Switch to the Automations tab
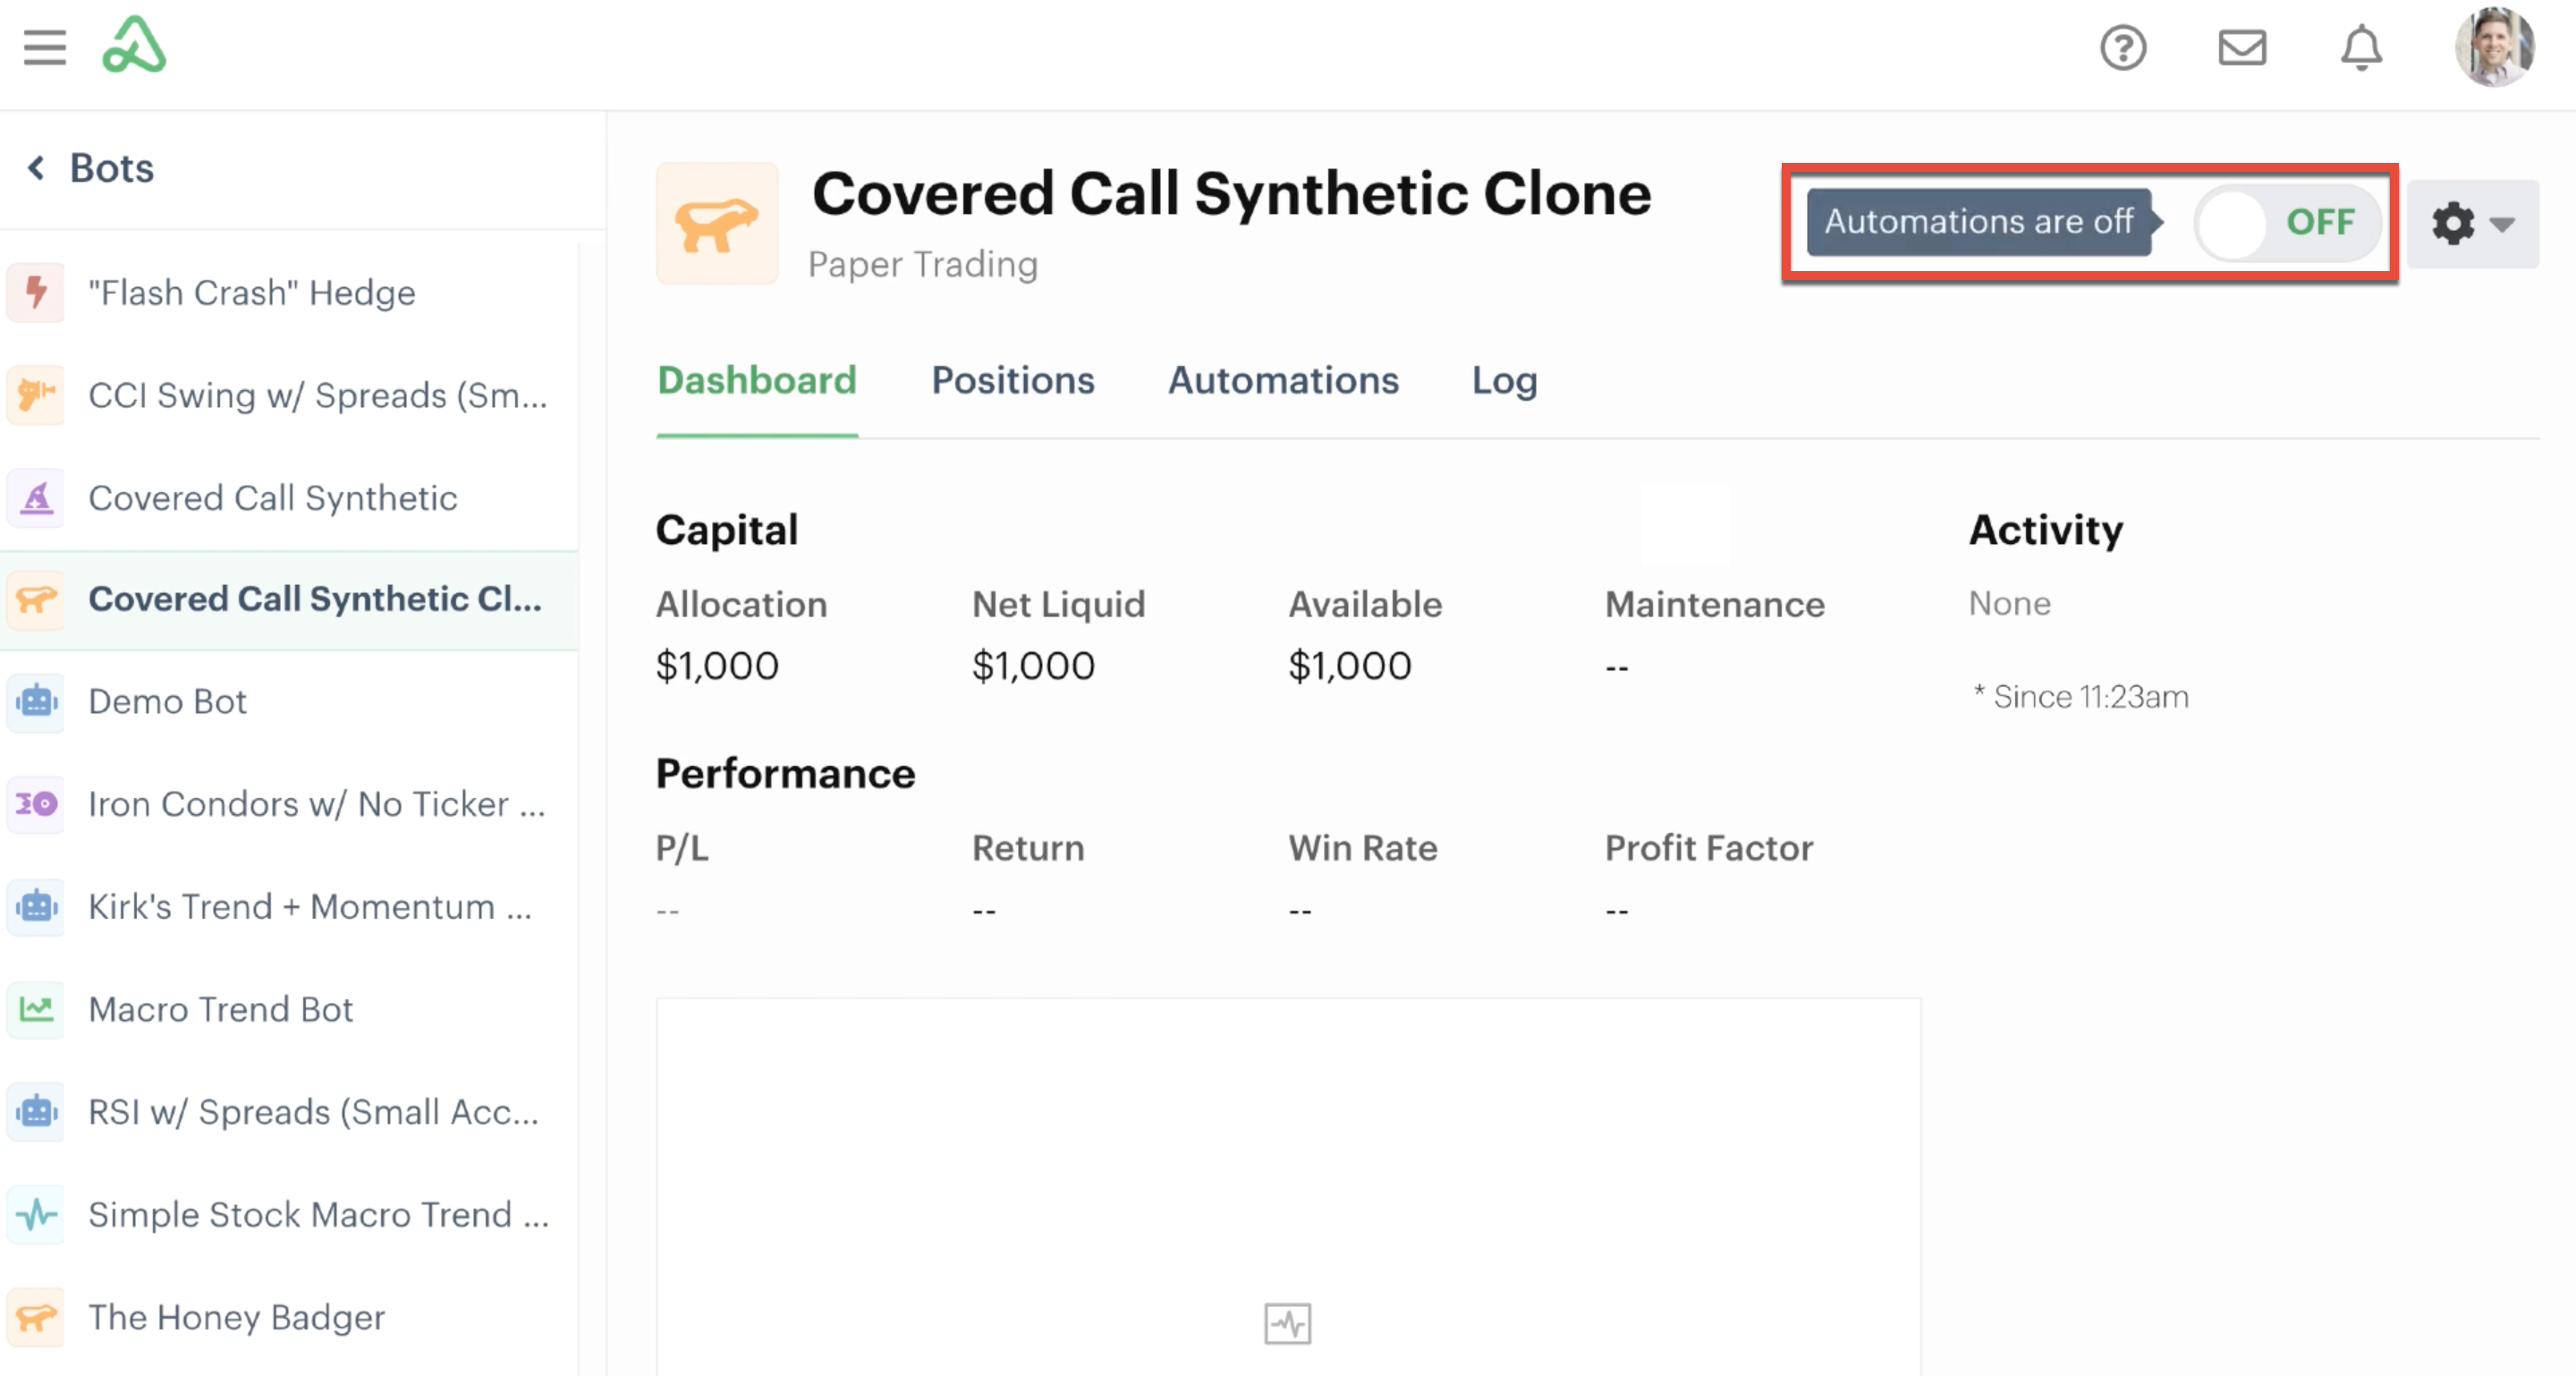The height and width of the screenshot is (1376, 2576). (1283, 380)
